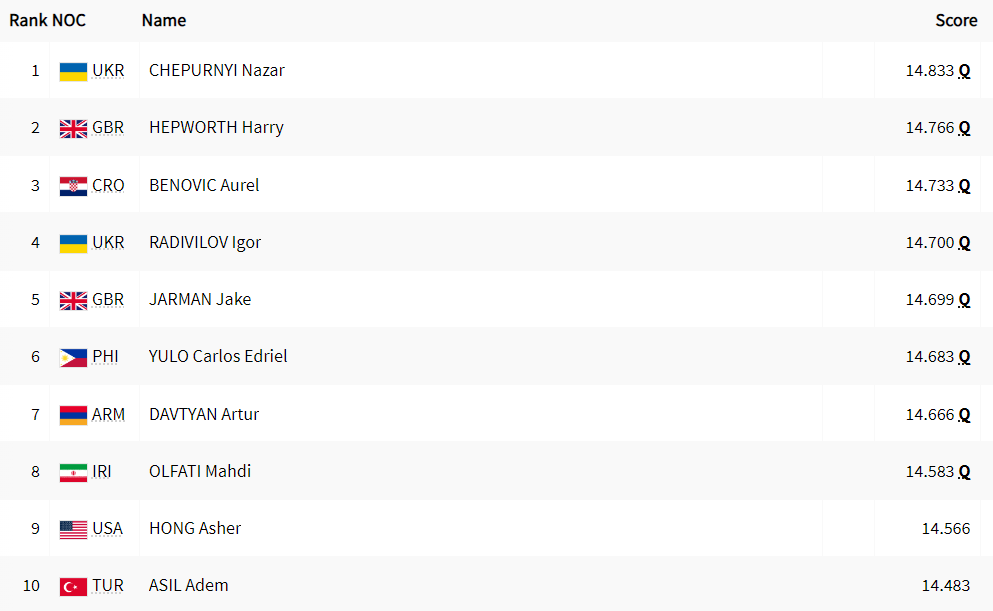Click the Rank column header
Image resolution: width=993 pixels, height=611 pixels.
click(x=28, y=20)
